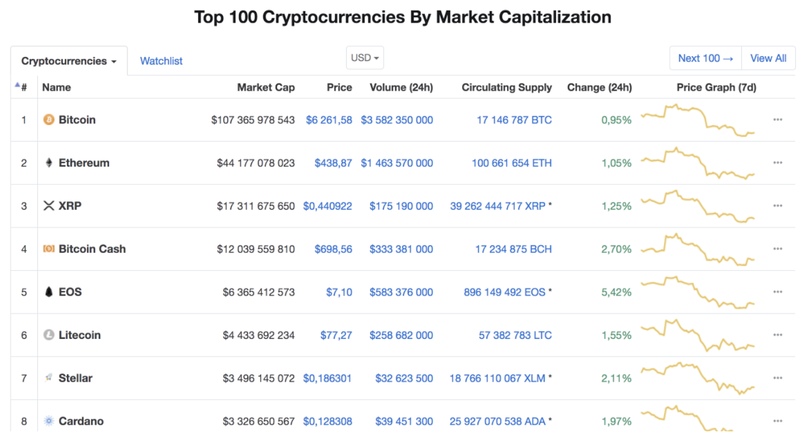Screen dimensions: 807x436
Task: Click the EOS teardrop logo icon
Action: tap(49, 292)
